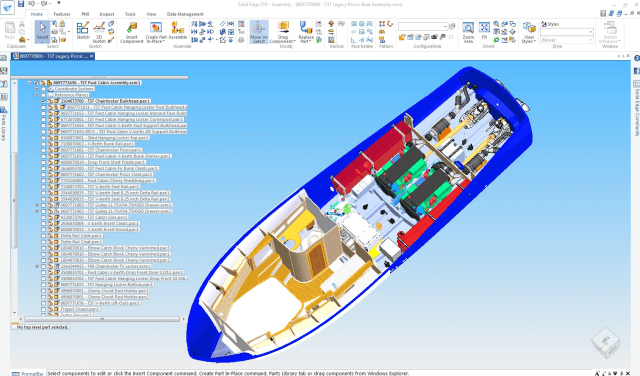Check V-Berth Bunk Rail.par:1 checkbox
Screen dimensions: 640x376
(44, 144)
